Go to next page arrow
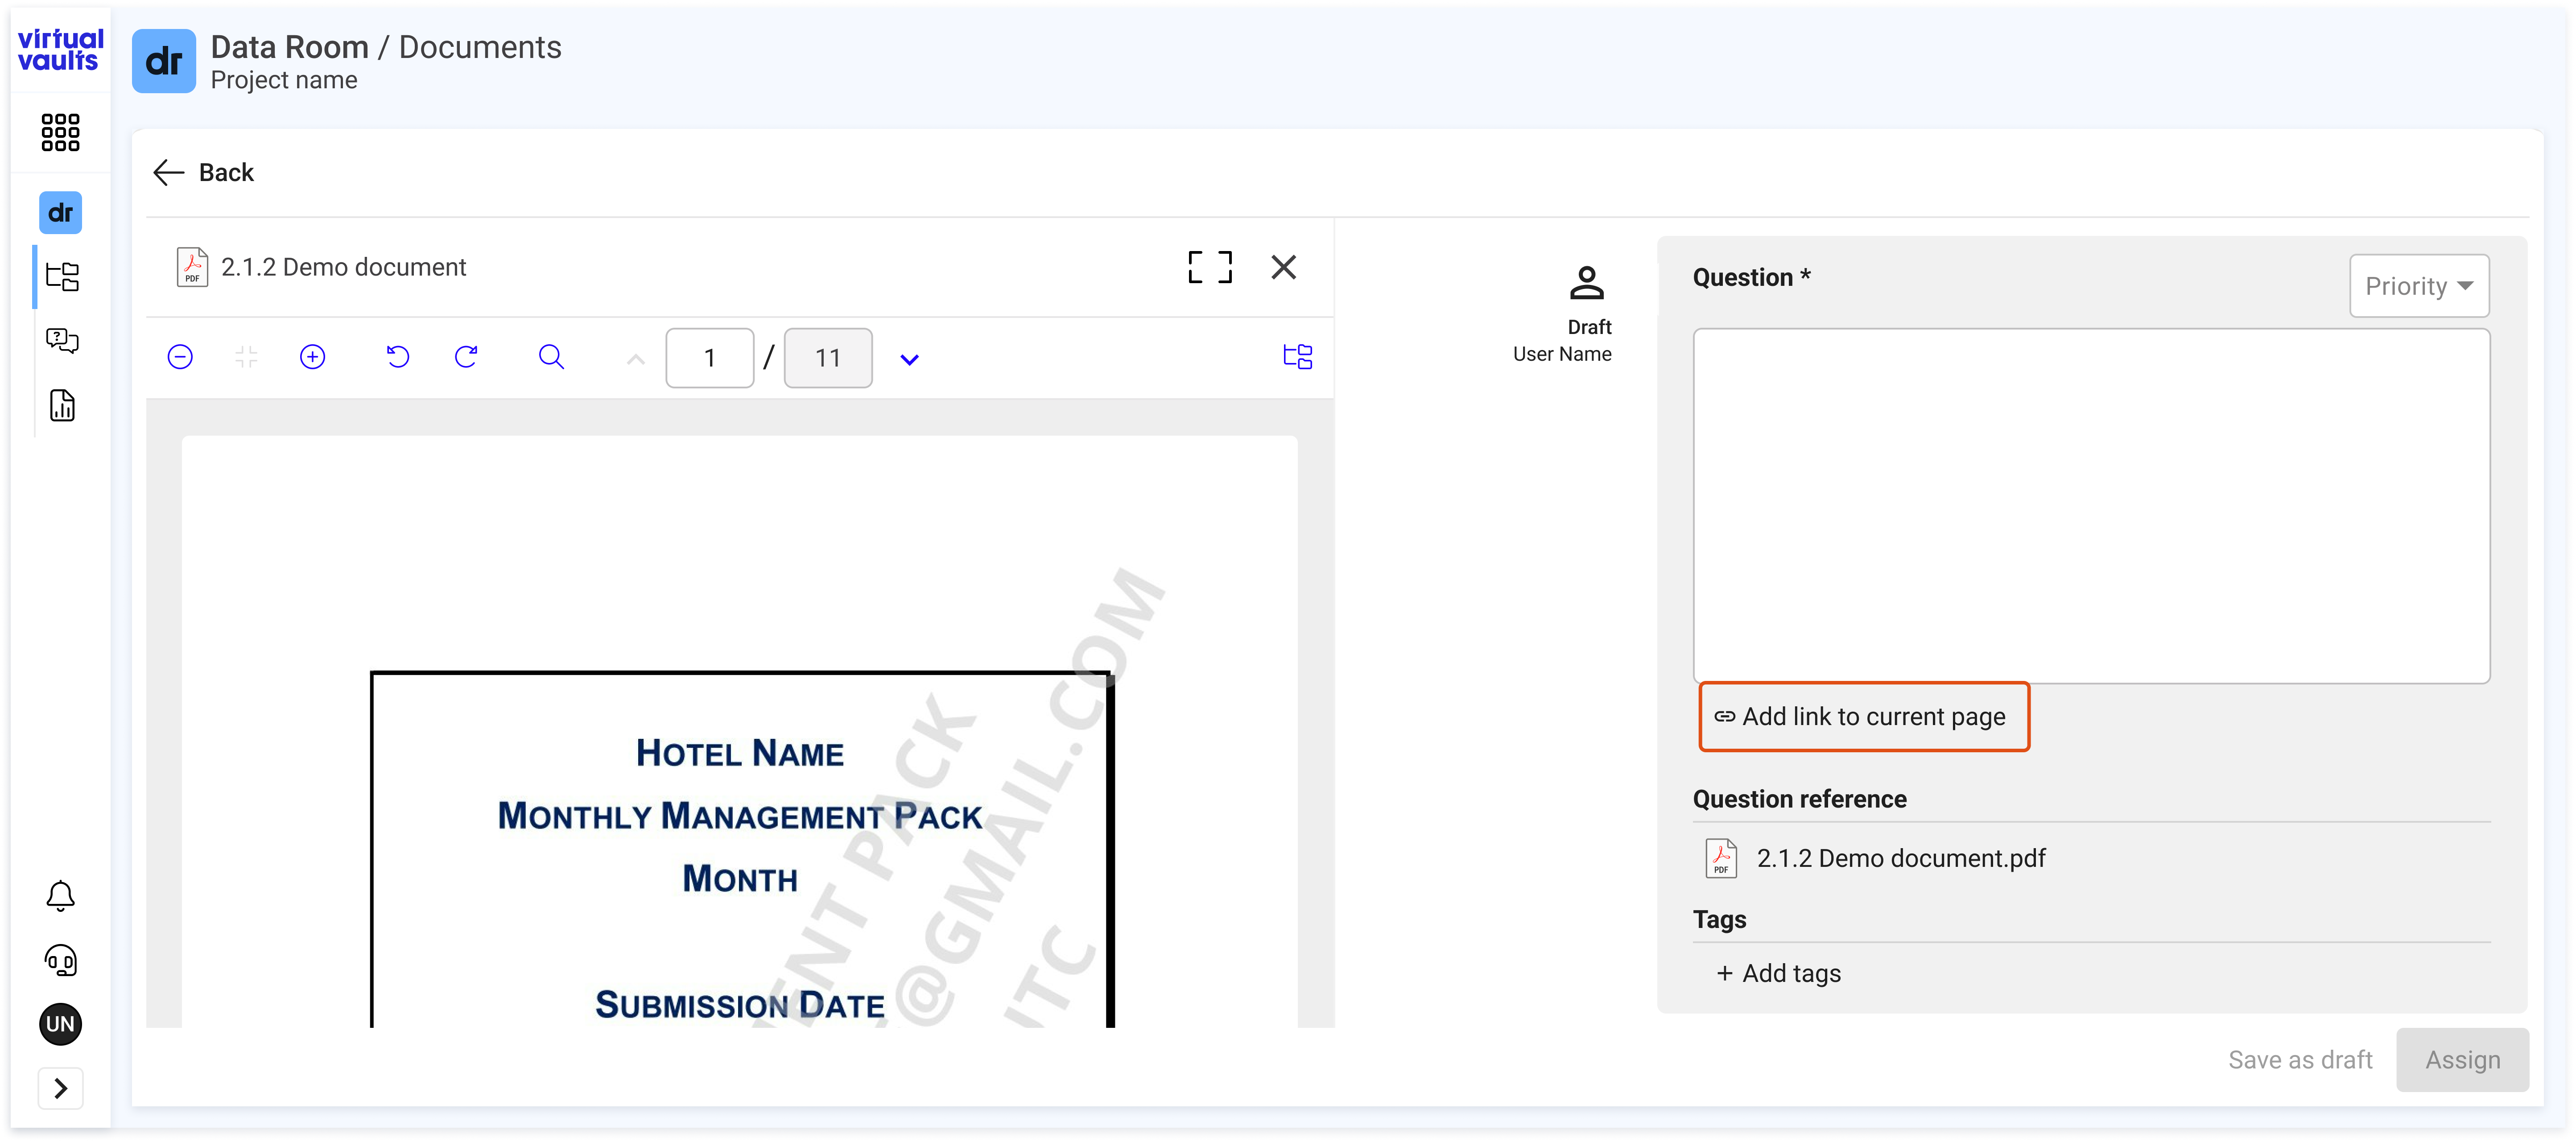This screenshot has width=2576, height=1142. pyautogui.click(x=909, y=360)
